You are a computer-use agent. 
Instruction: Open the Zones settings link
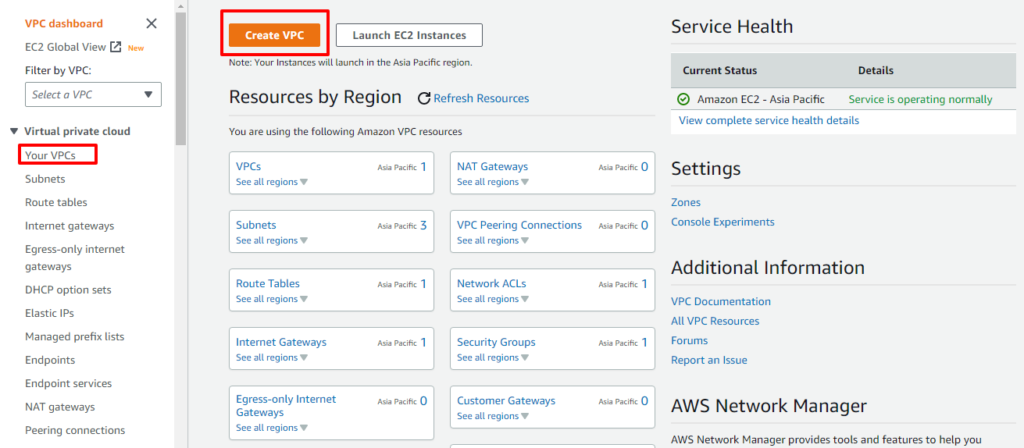pos(686,202)
